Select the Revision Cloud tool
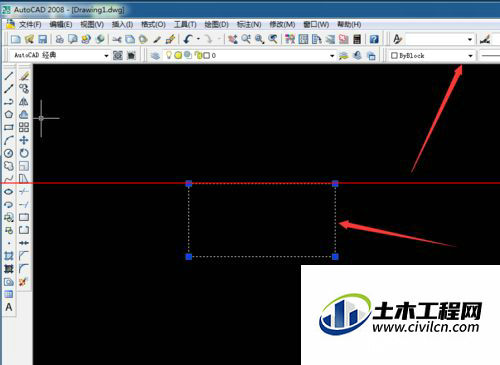500x365 pixels. tap(9, 166)
